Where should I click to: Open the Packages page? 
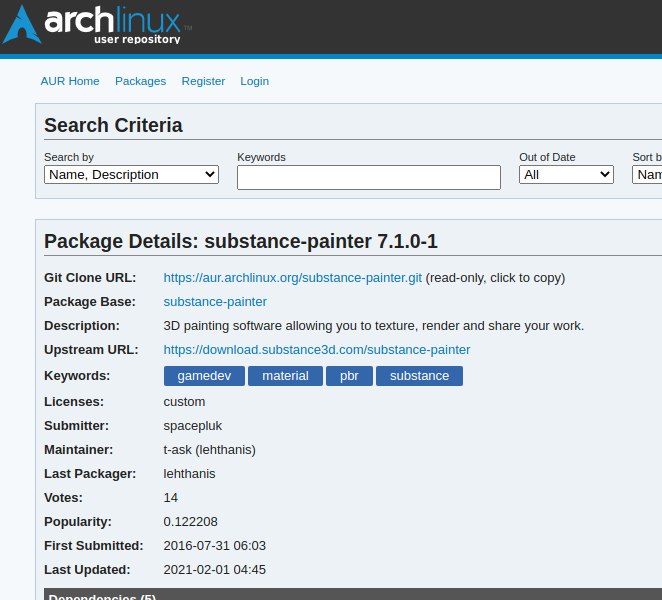pyautogui.click(x=141, y=81)
